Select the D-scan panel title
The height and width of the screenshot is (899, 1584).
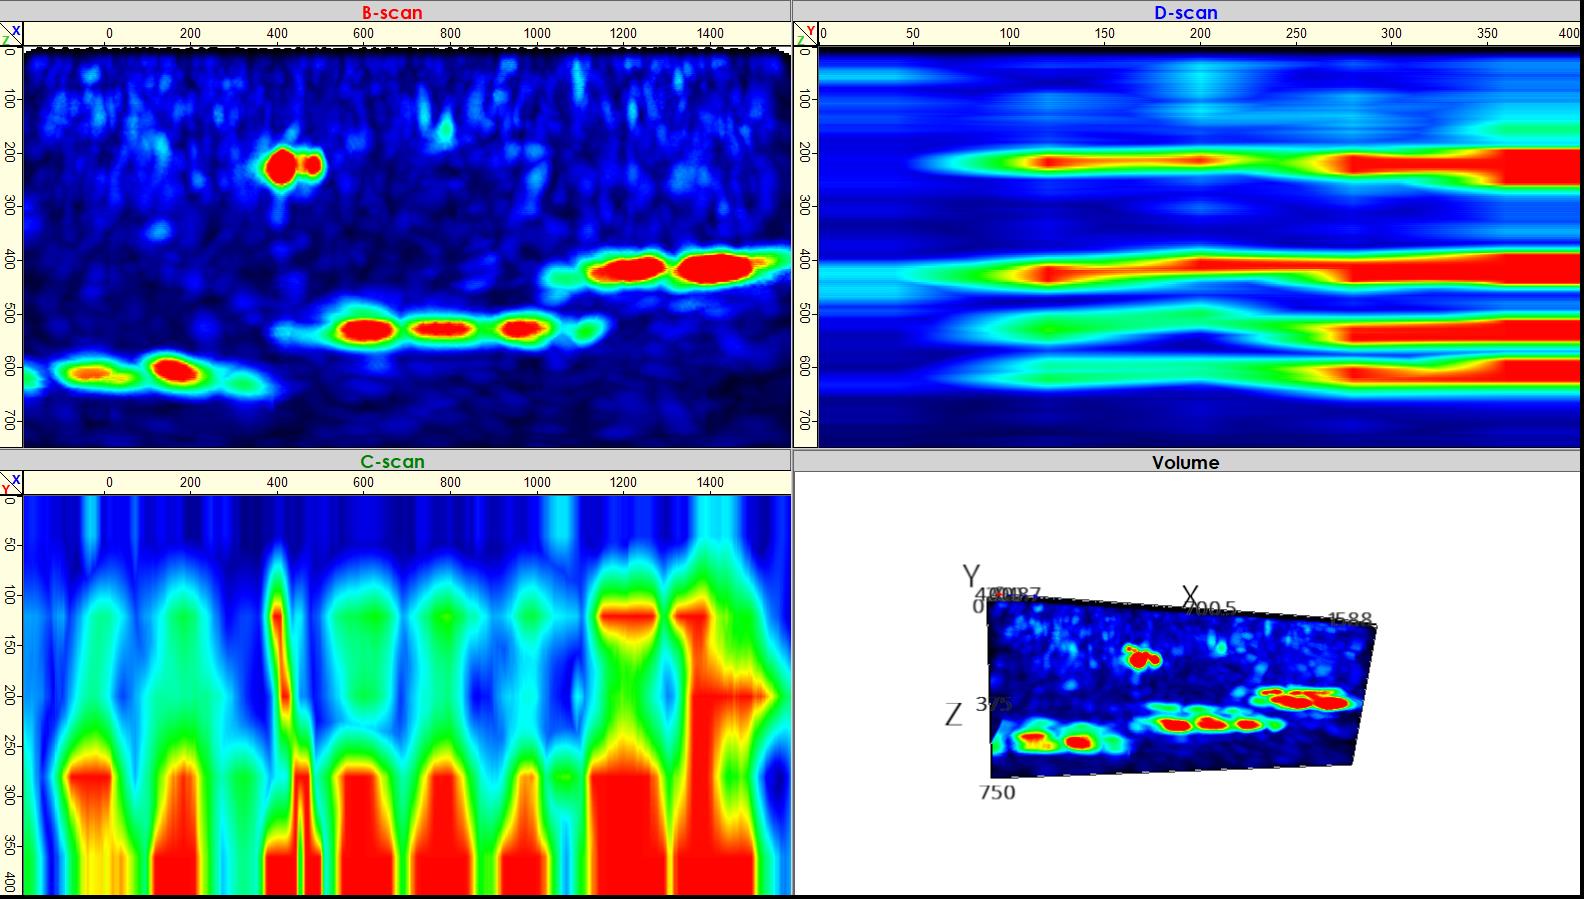coord(1185,13)
